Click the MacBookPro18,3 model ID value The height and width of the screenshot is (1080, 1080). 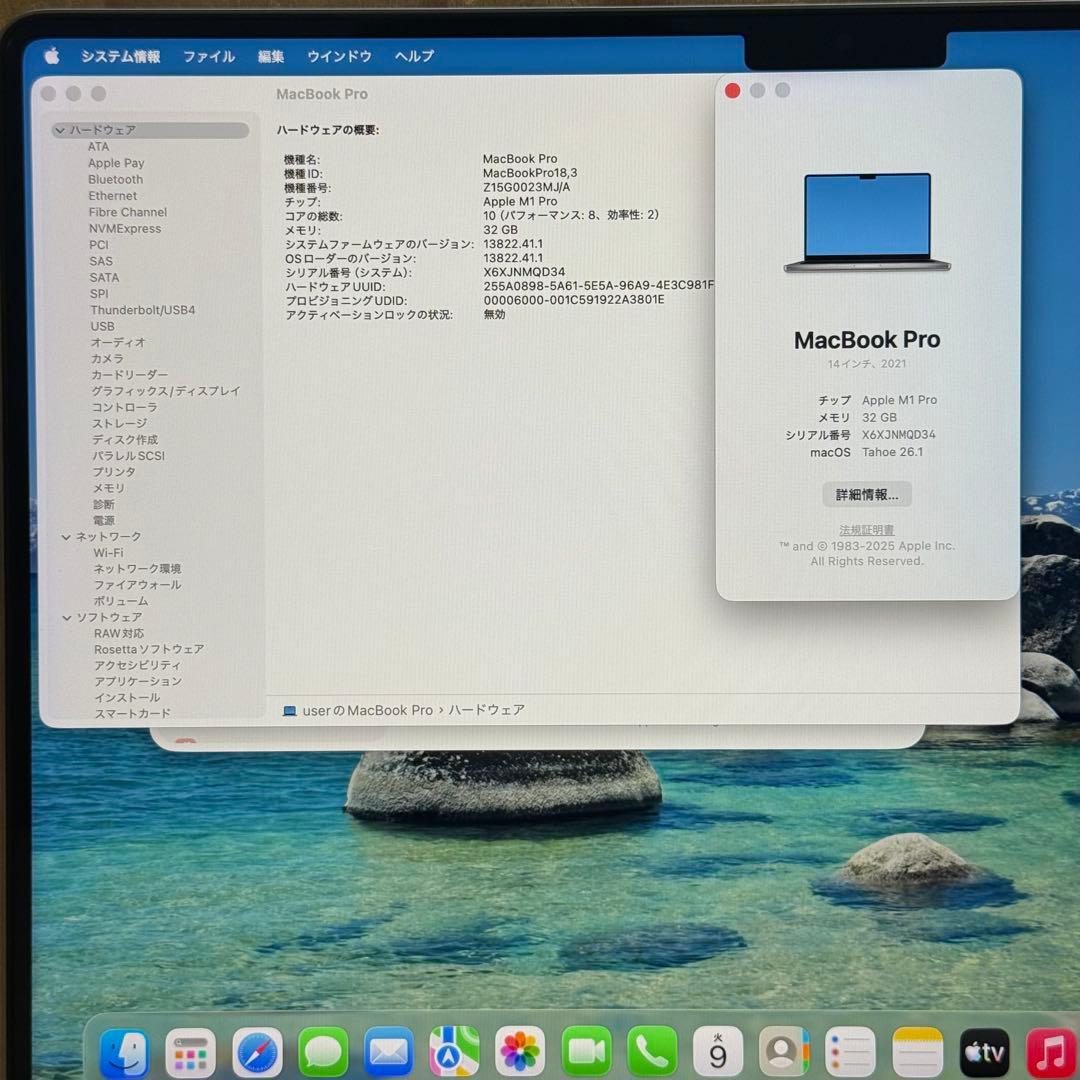pyautogui.click(x=530, y=174)
